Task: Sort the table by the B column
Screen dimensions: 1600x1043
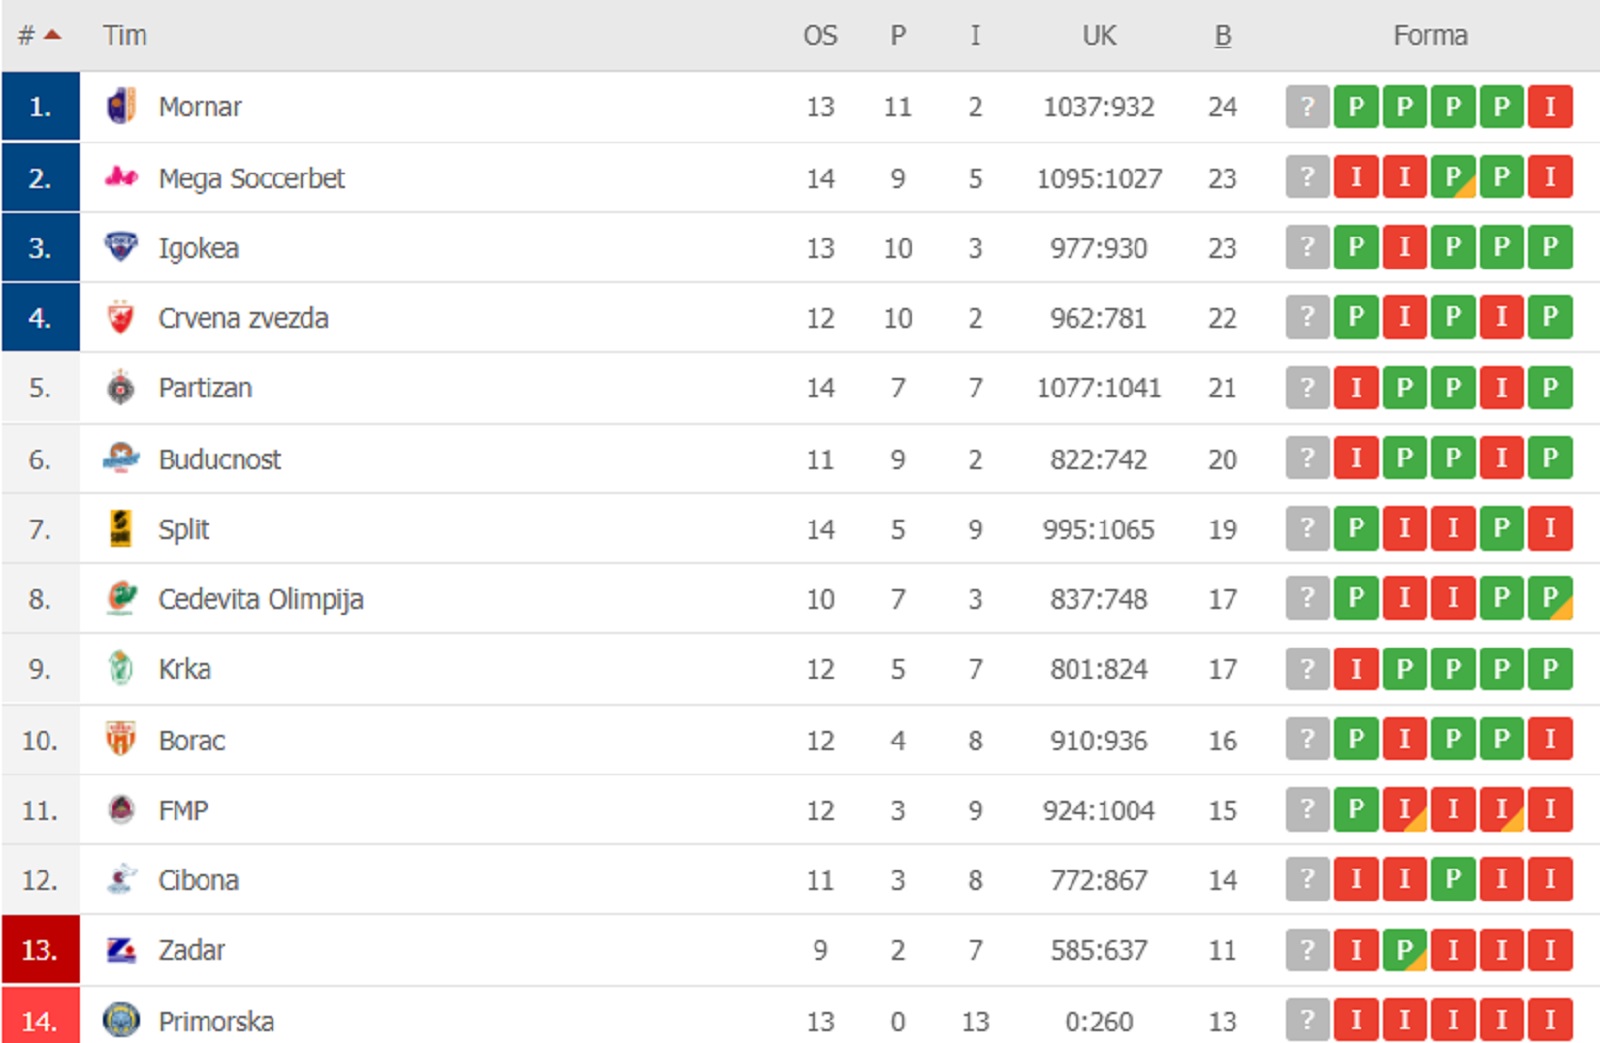Action: click(1222, 35)
